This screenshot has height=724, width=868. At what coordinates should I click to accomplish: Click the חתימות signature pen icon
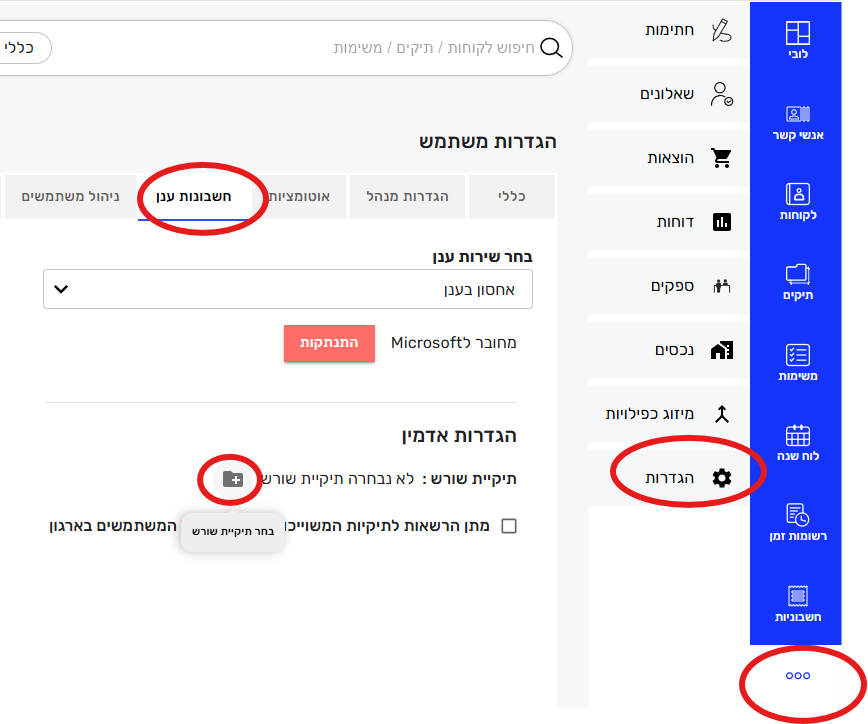tap(721, 30)
